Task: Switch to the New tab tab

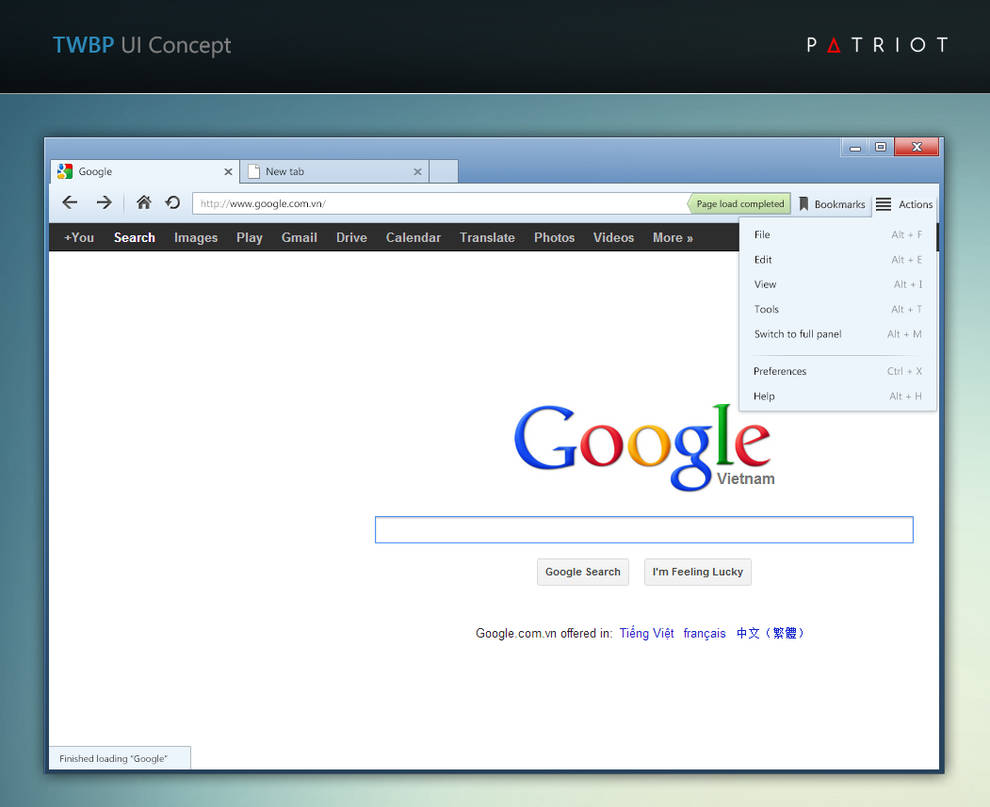Action: coord(335,171)
